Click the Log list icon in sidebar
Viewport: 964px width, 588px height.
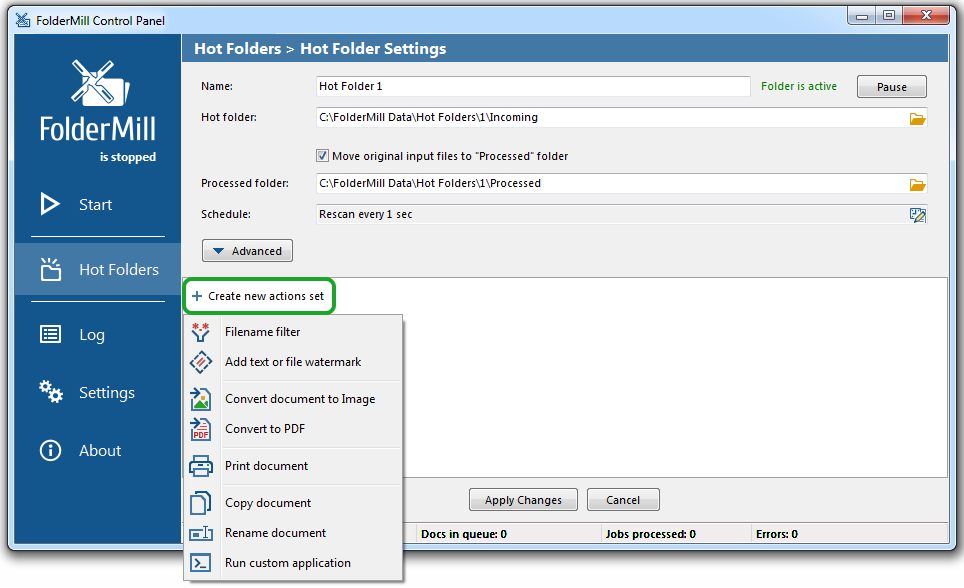[50, 335]
